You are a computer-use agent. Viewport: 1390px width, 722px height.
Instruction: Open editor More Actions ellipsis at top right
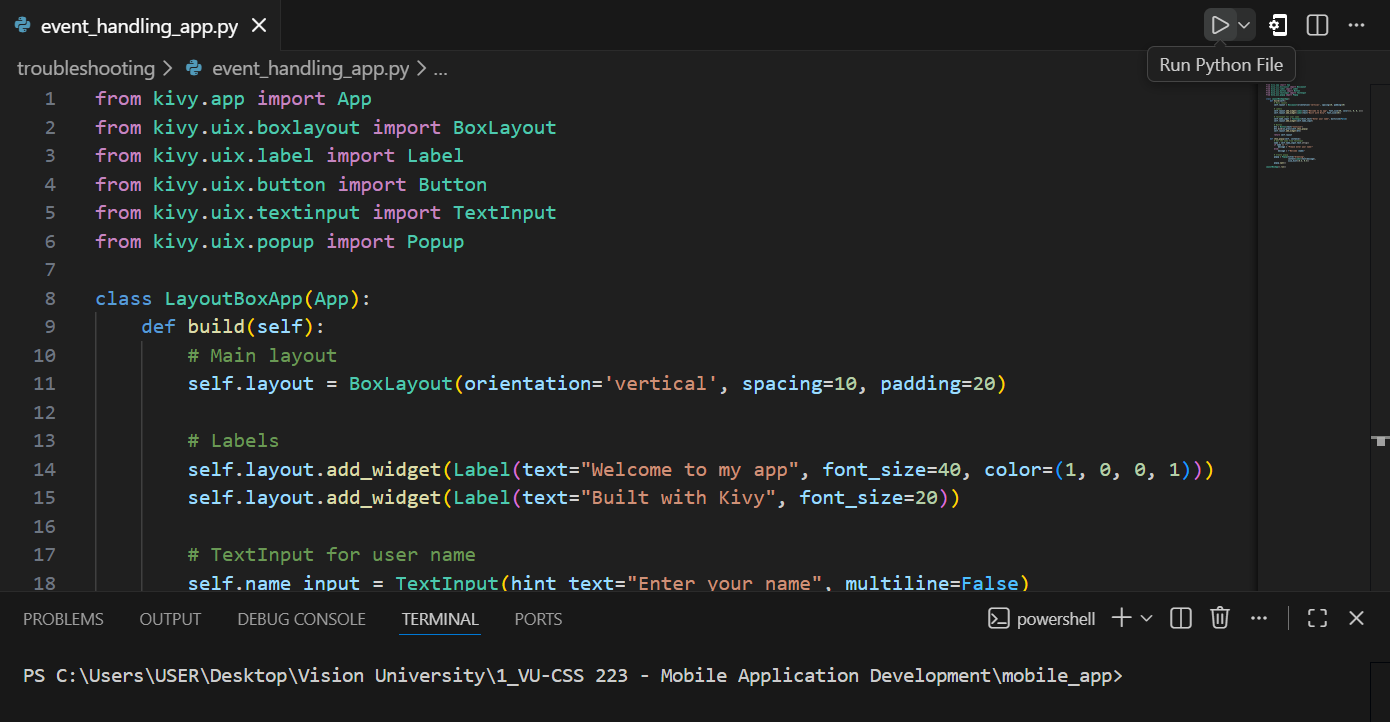[1356, 25]
